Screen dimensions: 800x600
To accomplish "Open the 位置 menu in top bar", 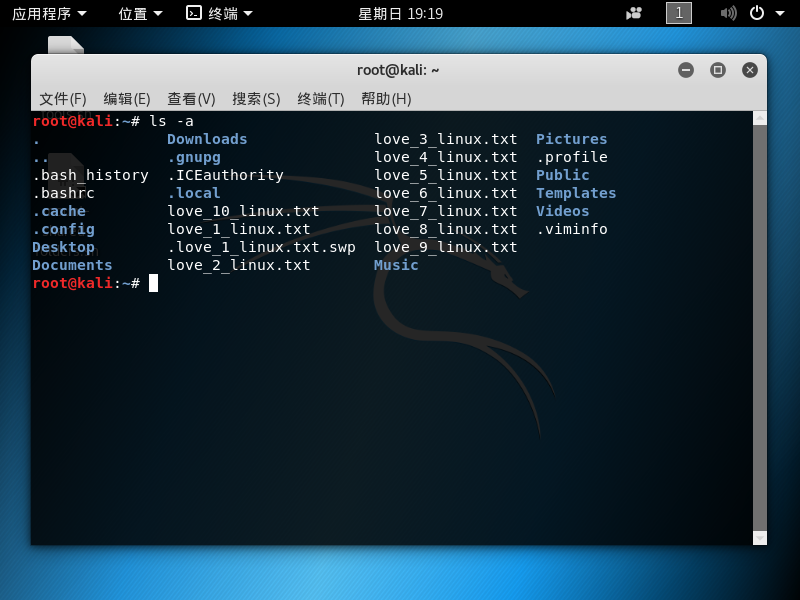I will [x=140, y=13].
